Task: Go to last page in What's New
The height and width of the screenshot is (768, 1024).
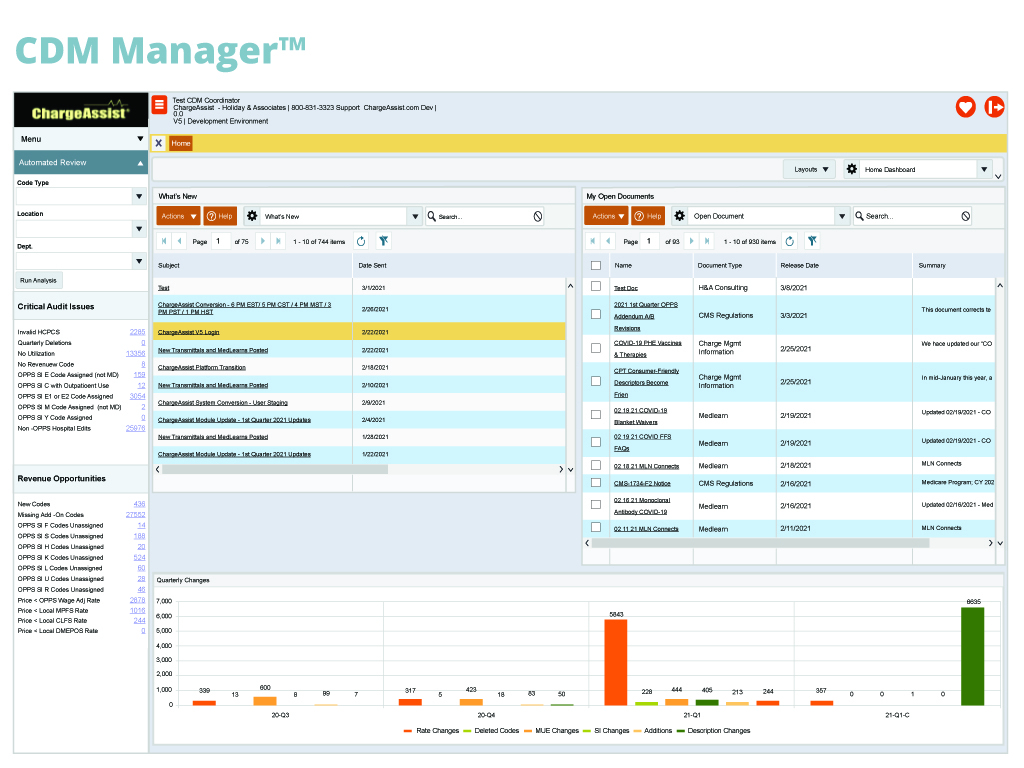Action: coord(278,241)
